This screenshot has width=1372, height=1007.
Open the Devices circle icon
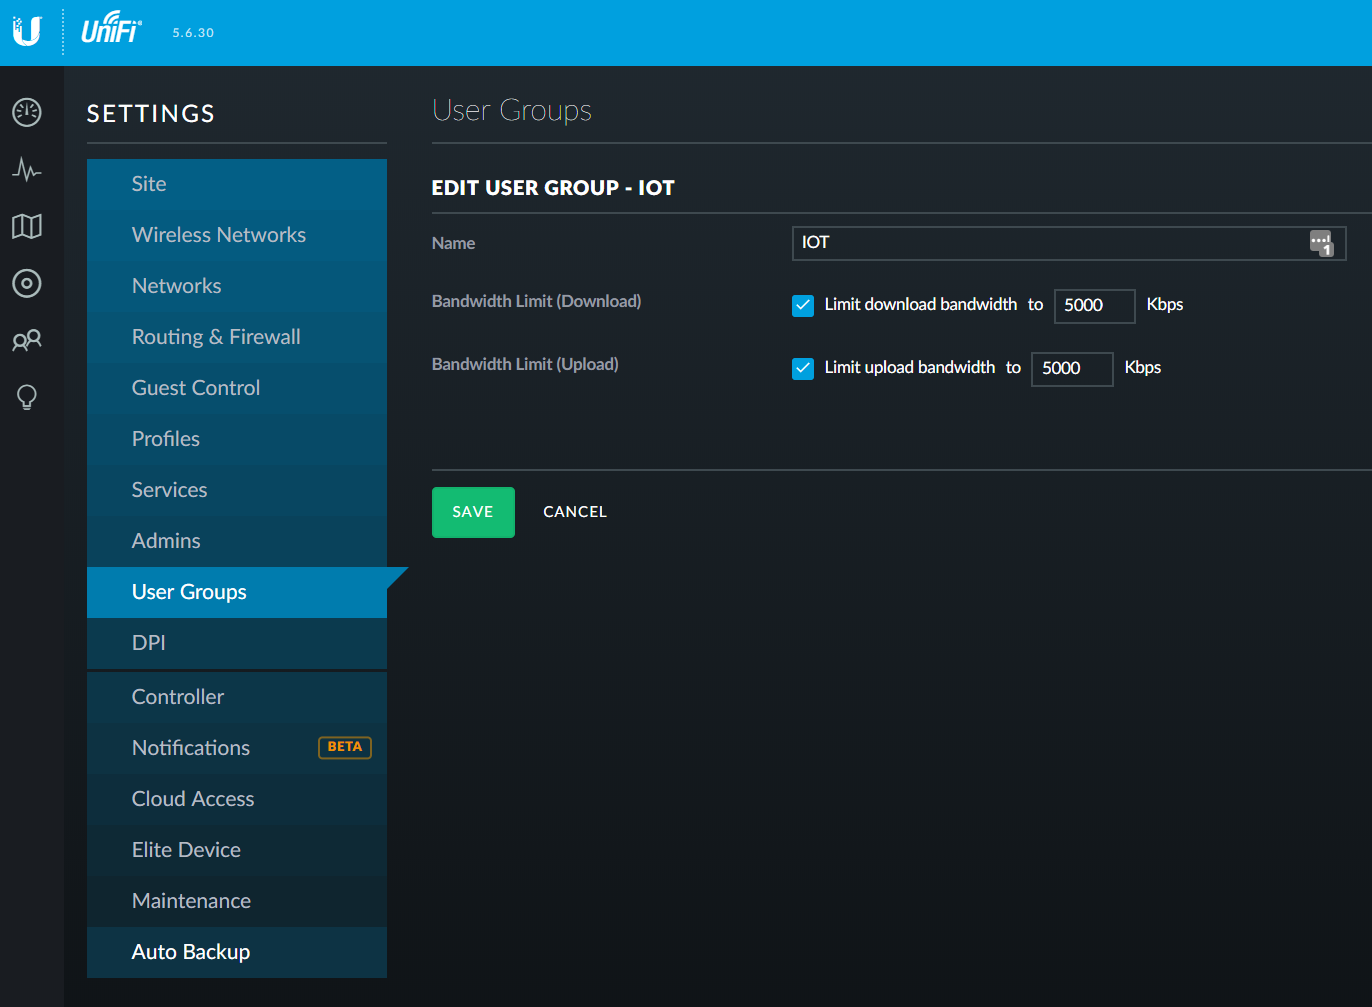coord(27,283)
